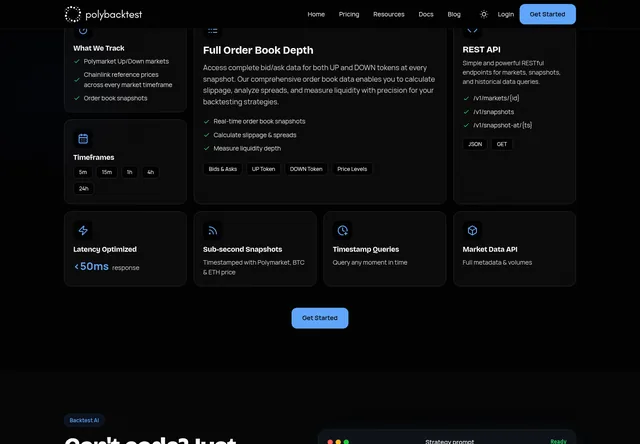
Task: Click the GET tag in REST API card
Action: (x=502, y=144)
